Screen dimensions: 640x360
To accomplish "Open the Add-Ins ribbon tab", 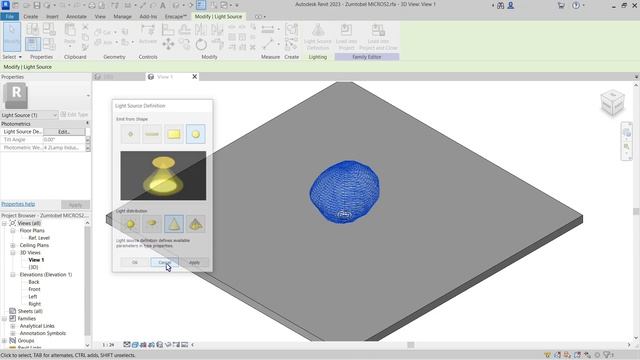I will point(148,17).
